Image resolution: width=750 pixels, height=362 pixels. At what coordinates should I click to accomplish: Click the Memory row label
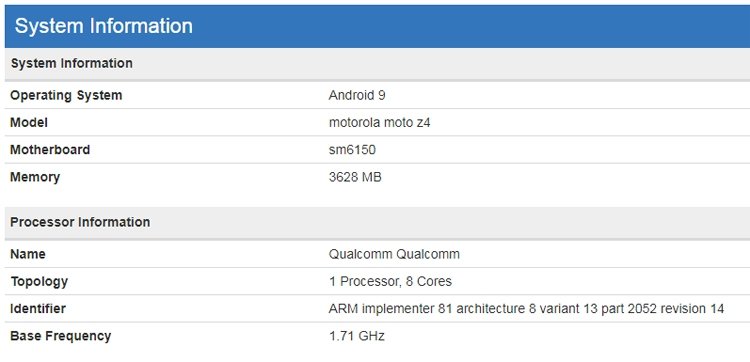pos(35,177)
